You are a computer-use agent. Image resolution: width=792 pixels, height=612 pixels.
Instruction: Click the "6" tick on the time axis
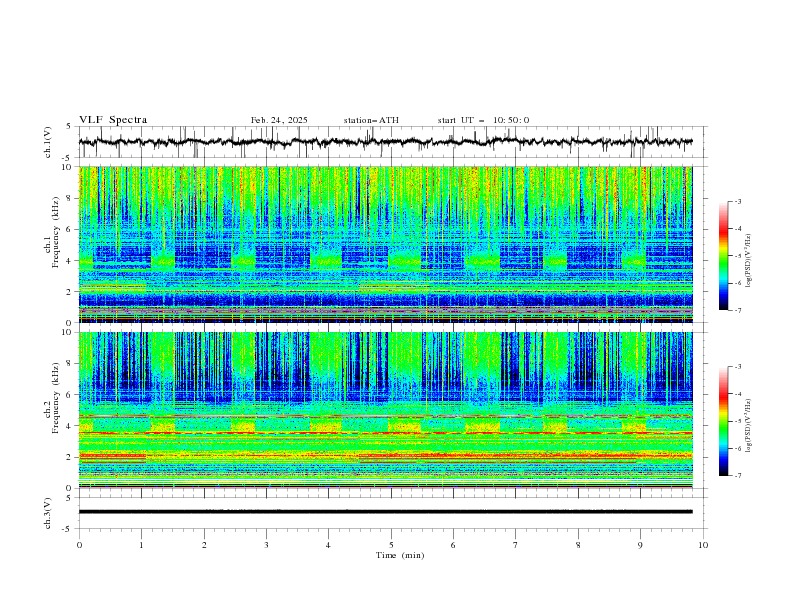(453, 545)
